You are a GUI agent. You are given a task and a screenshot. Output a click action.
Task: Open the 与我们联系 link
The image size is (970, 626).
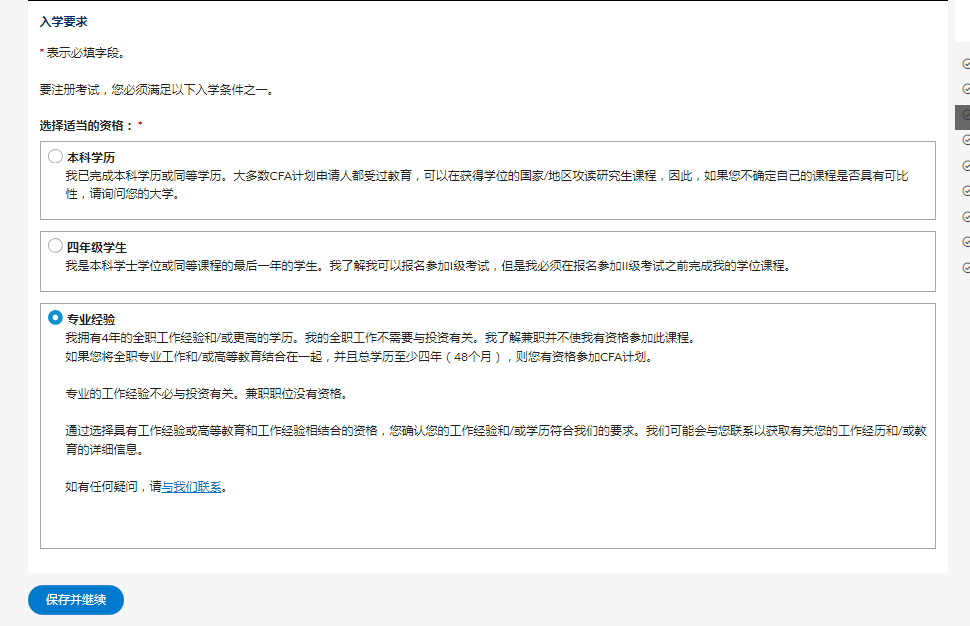pyautogui.click(x=191, y=487)
